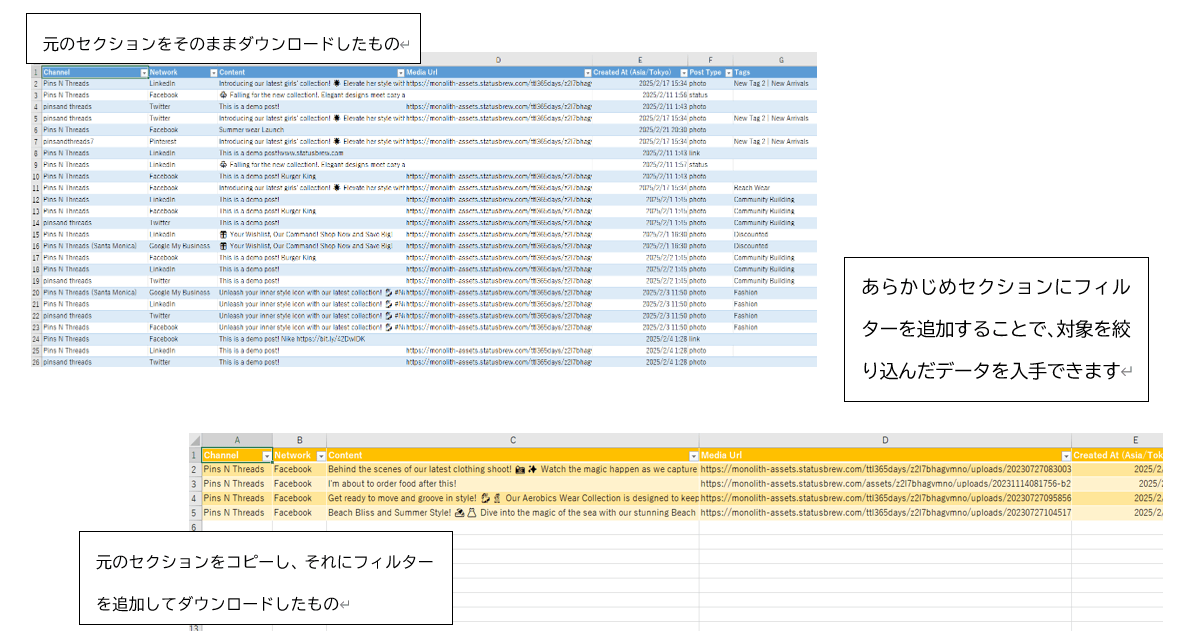The height and width of the screenshot is (631, 1193).
Task: Open the Media Url filter dropdown in blue table
Action: tap(587, 73)
